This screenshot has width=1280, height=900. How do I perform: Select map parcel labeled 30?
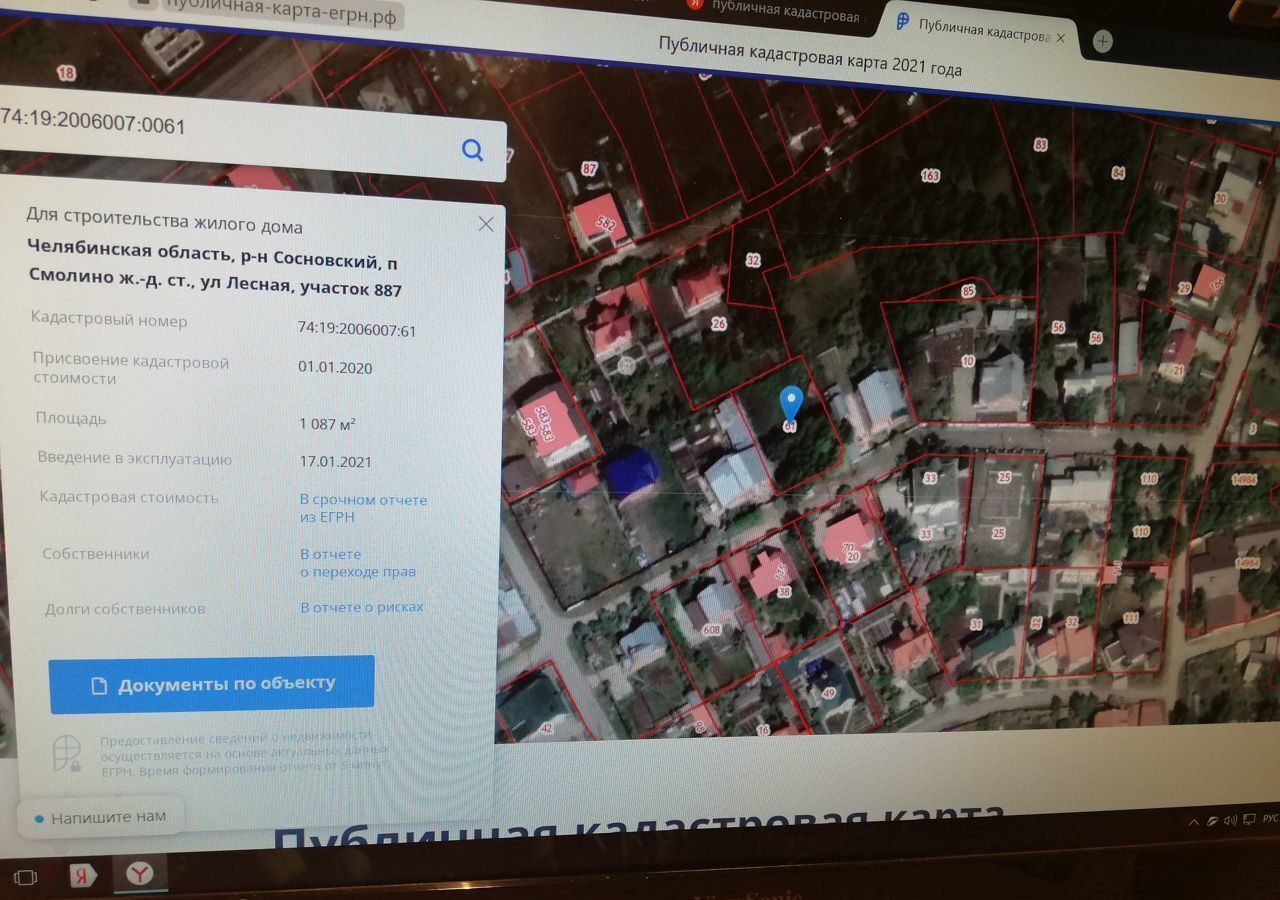pos(1220,198)
